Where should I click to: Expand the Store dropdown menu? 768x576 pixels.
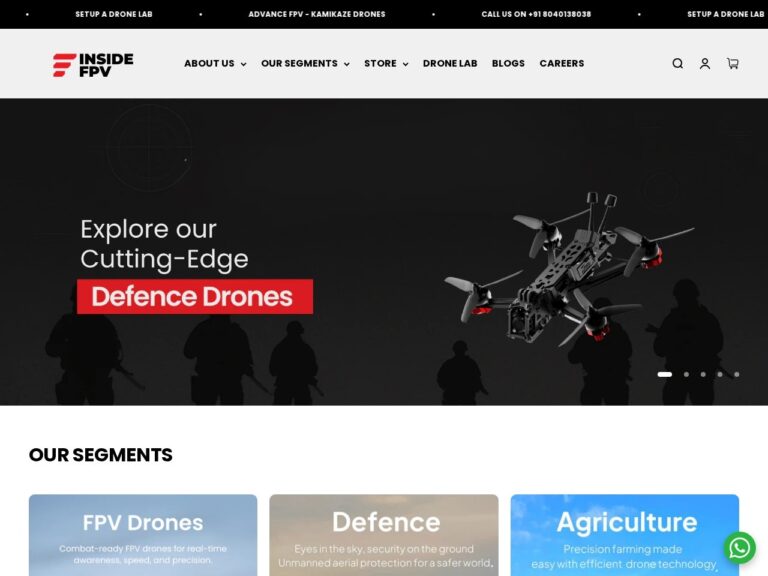(x=386, y=63)
